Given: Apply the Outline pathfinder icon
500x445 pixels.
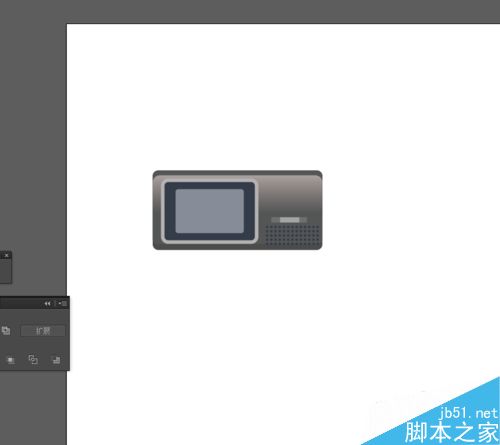Looking at the screenshot, I should pos(33,359).
